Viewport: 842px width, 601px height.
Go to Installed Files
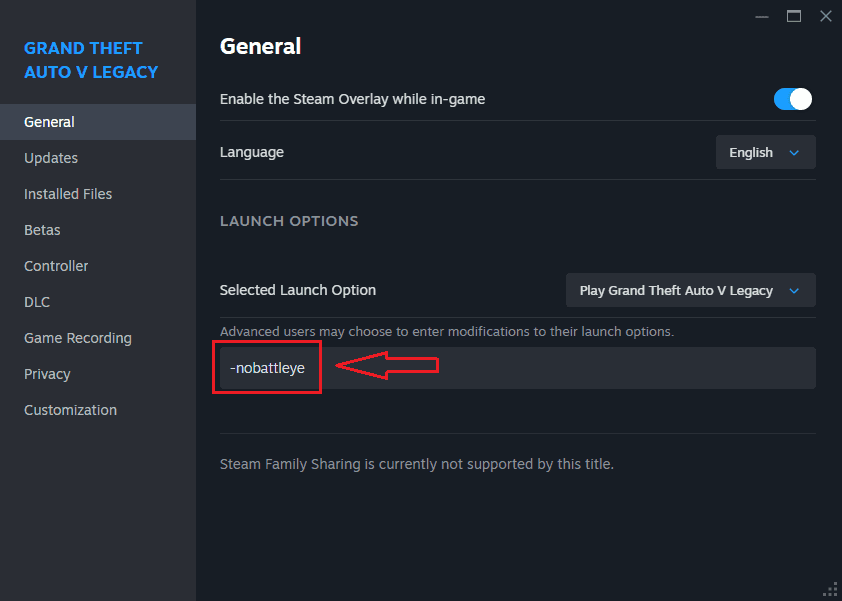point(68,194)
